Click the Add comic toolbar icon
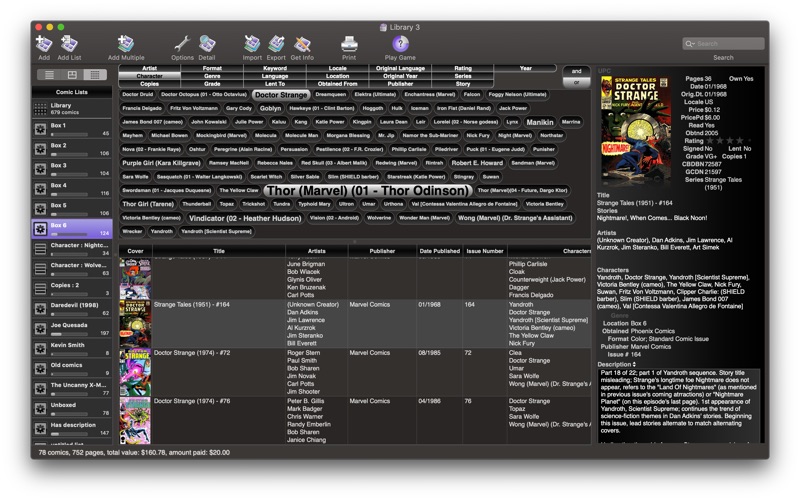 (x=44, y=44)
